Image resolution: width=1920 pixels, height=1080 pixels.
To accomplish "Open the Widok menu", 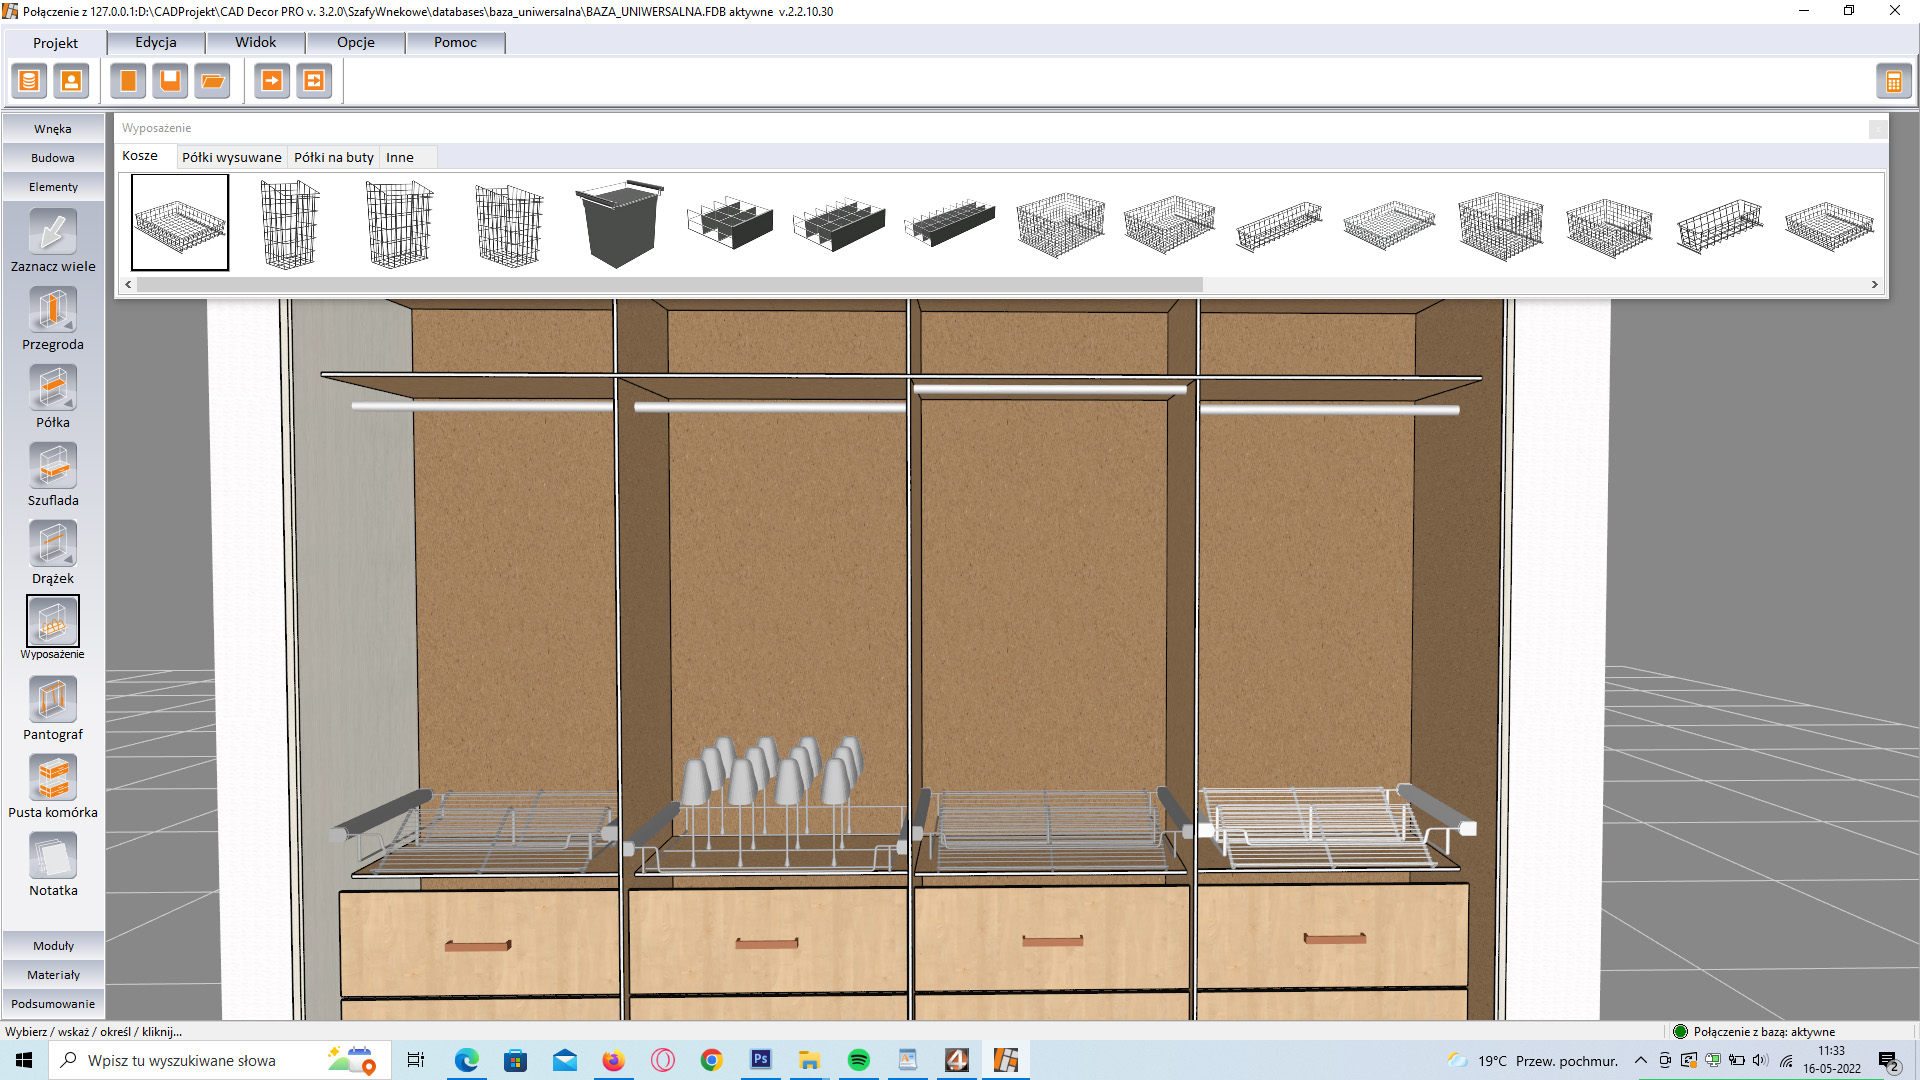I will click(x=255, y=42).
